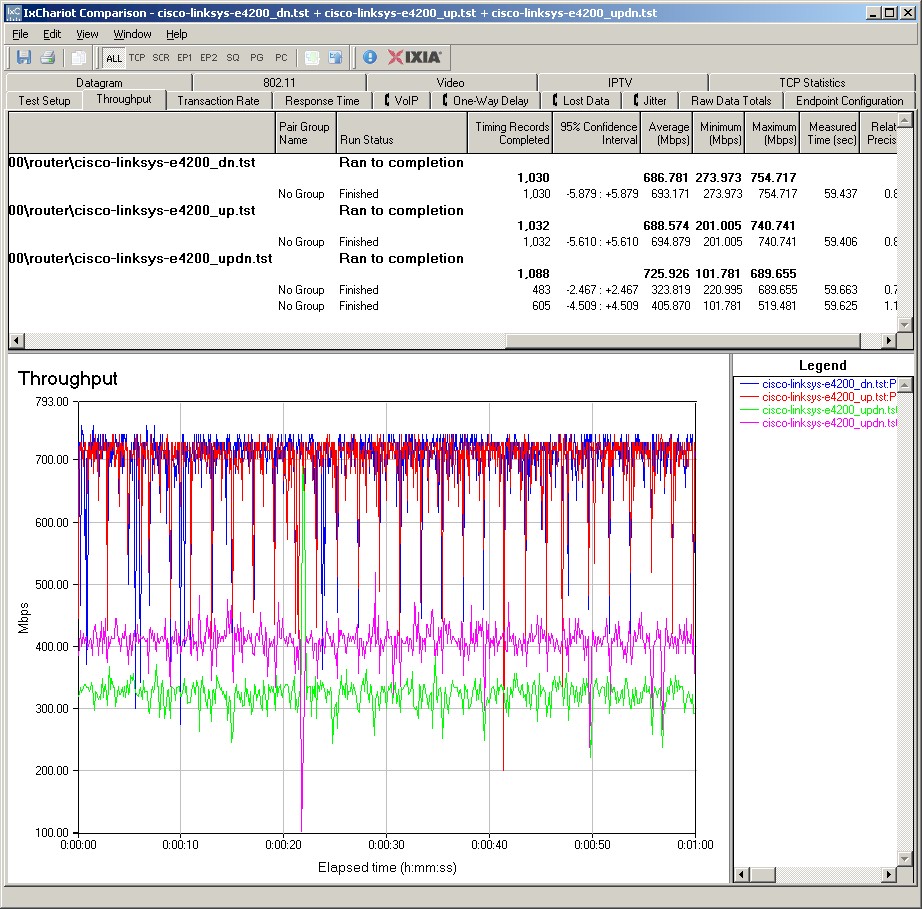Select the cisco-linksys-e4200_dn.tst row

(453, 162)
